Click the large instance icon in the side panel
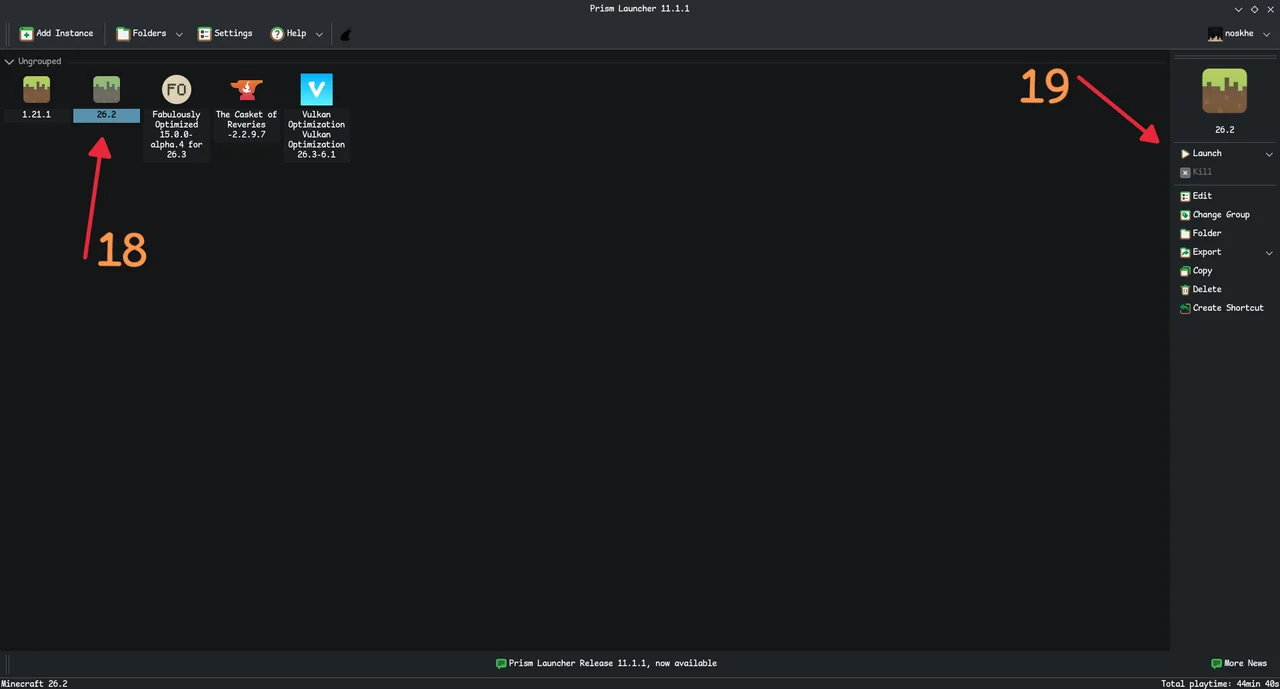 [1224, 92]
